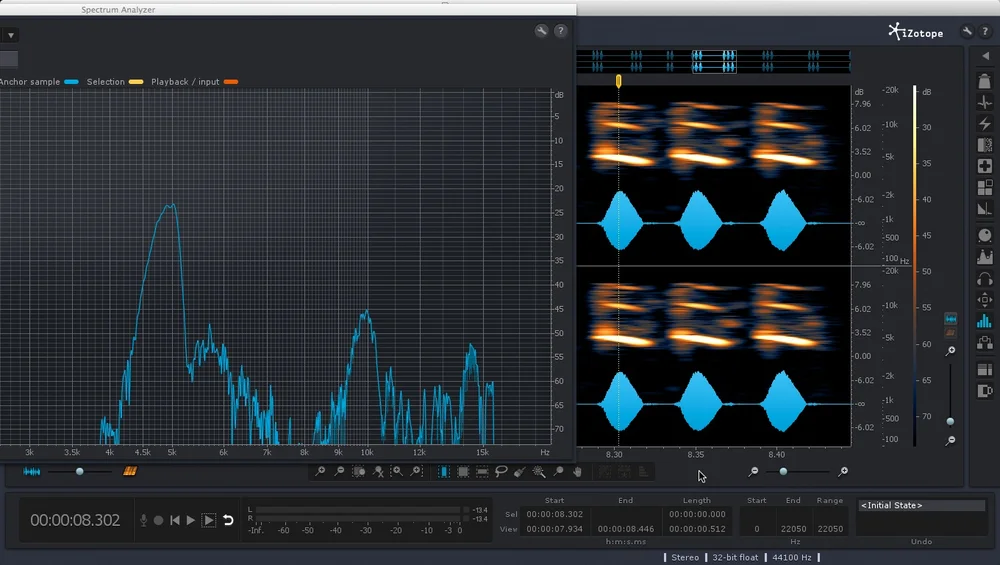Click the zoom in magnifier in the toolbar
The width and height of the screenshot is (1000, 565).
point(320,471)
